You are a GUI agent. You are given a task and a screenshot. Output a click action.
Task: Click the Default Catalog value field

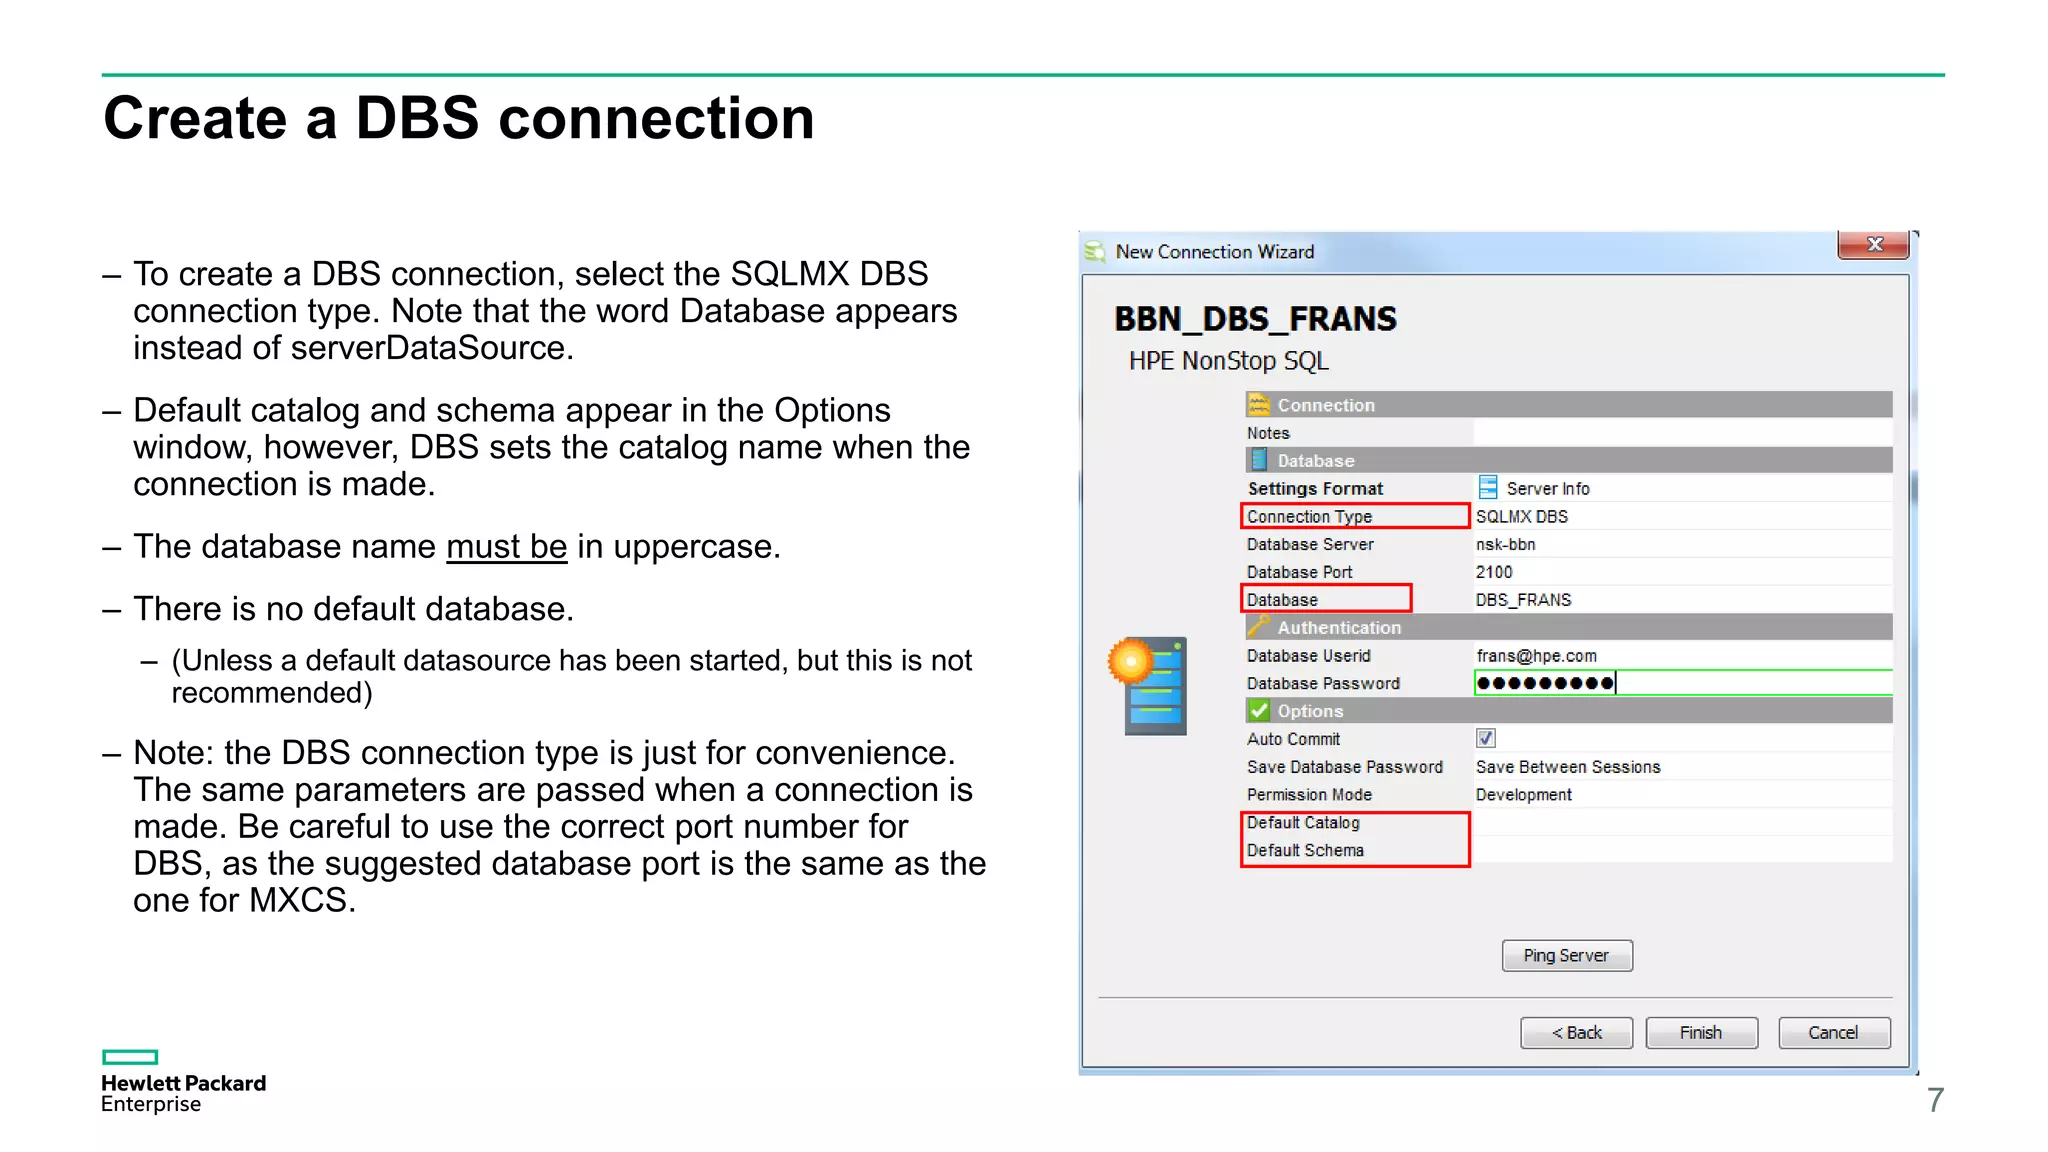(1683, 822)
